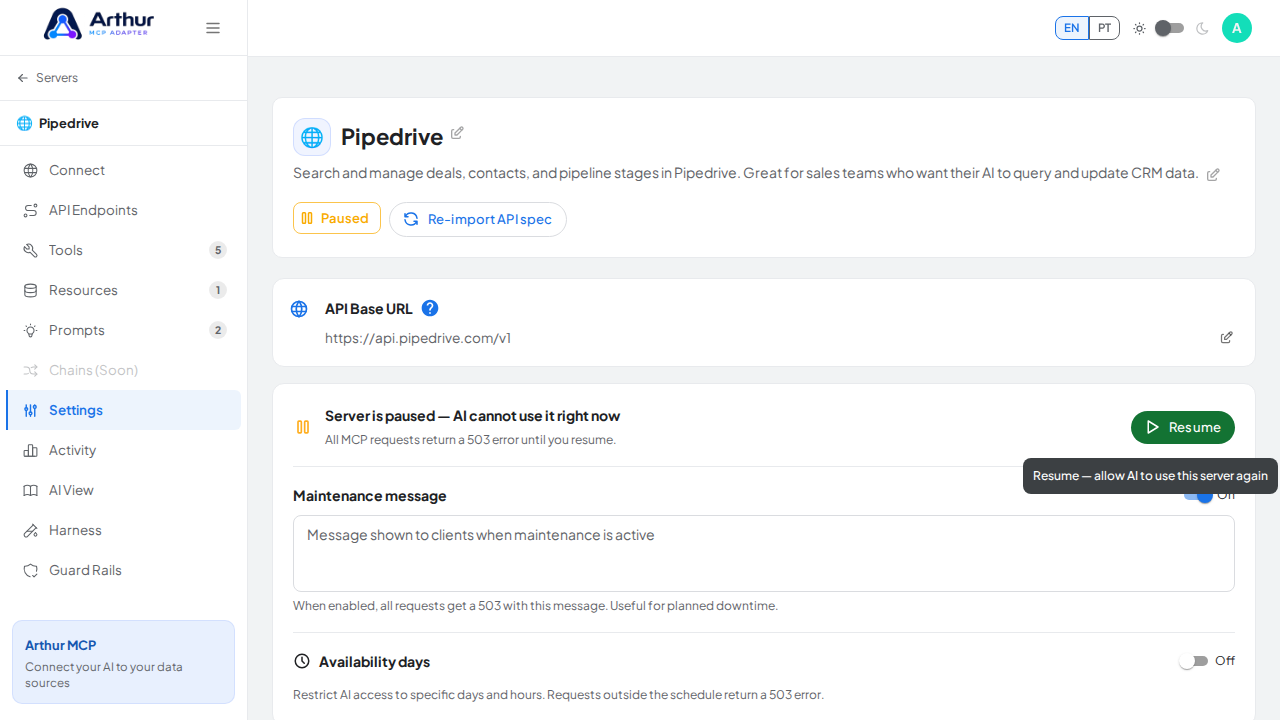This screenshot has height=720, width=1280.
Task: Click the Harness icon in sidebar
Action: 31,530
